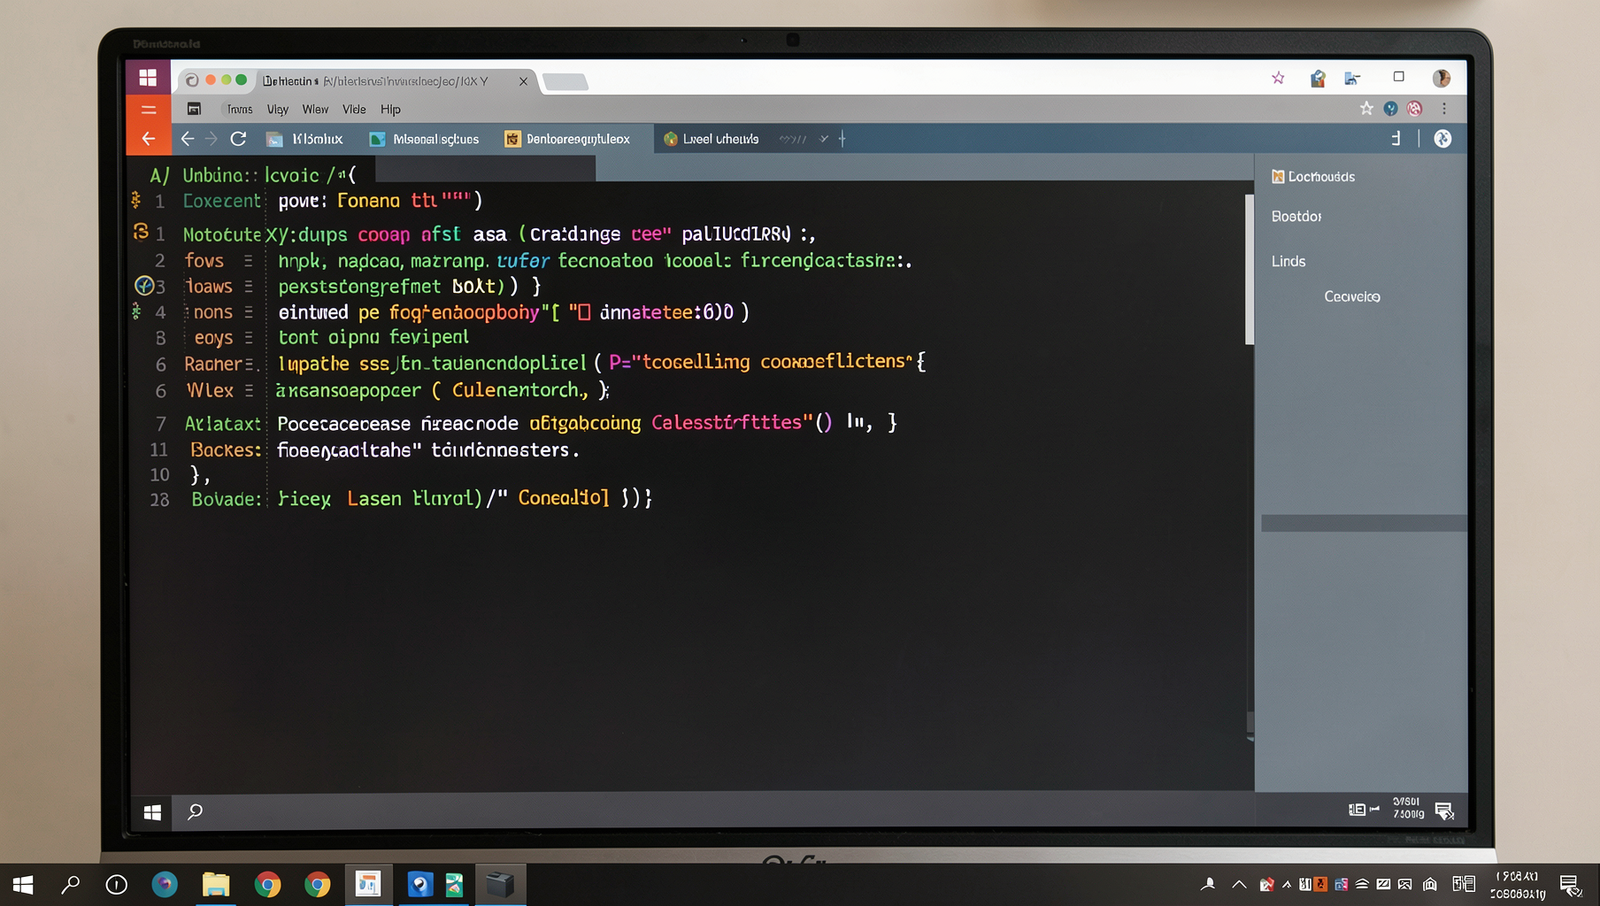Screen dimensions: 1600x906
Task: Show hidden tray icons on the bottom taskbar
Action: (x=1239, y=884)
